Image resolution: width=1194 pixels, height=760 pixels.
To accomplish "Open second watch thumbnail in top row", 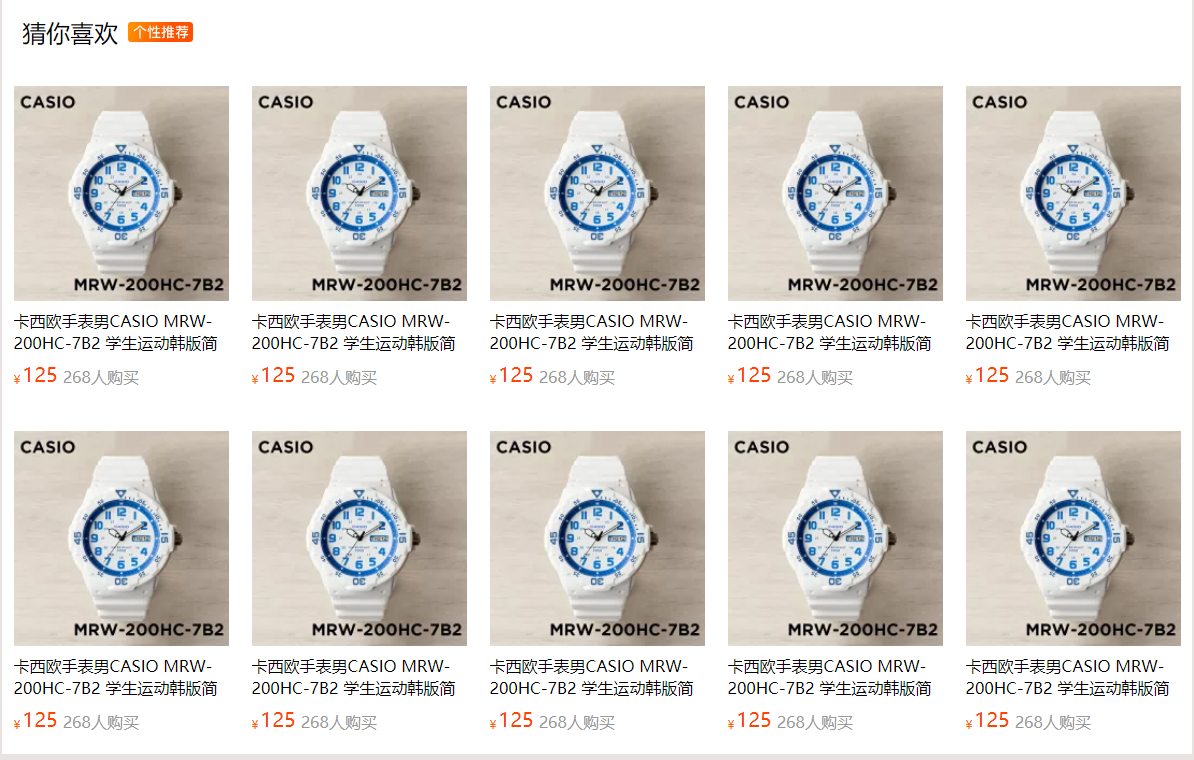I will click(x=359, y=193).
